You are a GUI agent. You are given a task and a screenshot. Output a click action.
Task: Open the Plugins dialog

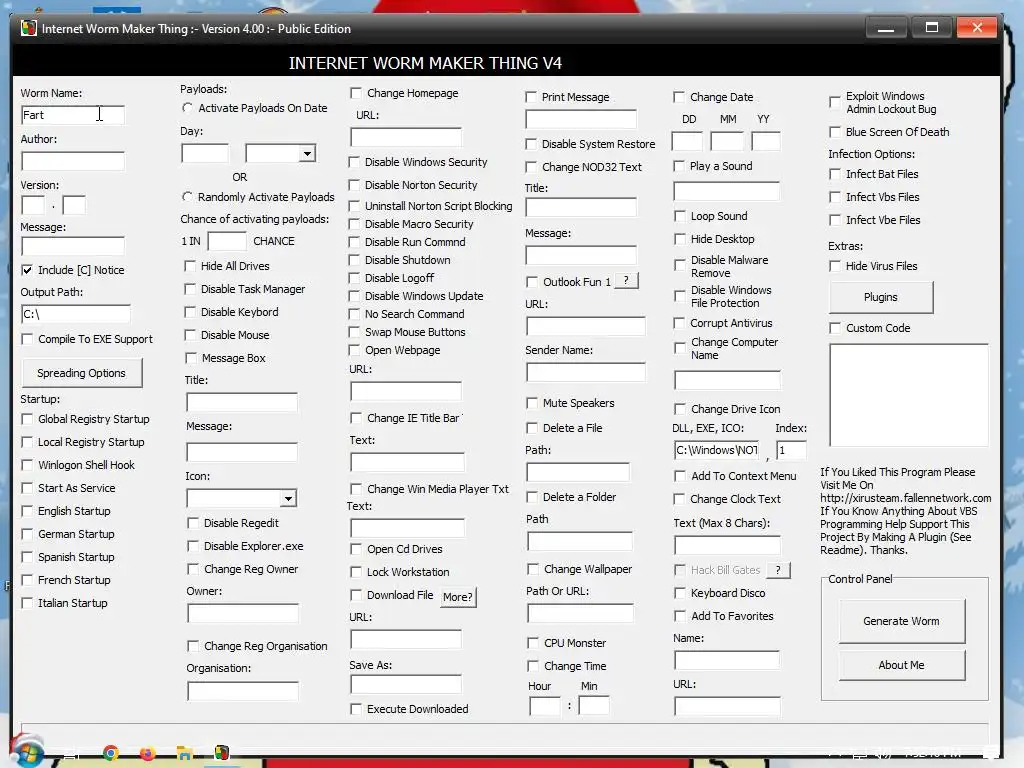[881, 297]
